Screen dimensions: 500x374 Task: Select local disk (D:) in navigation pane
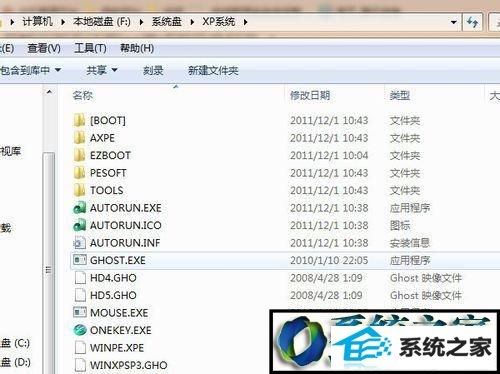coord(15,362)
